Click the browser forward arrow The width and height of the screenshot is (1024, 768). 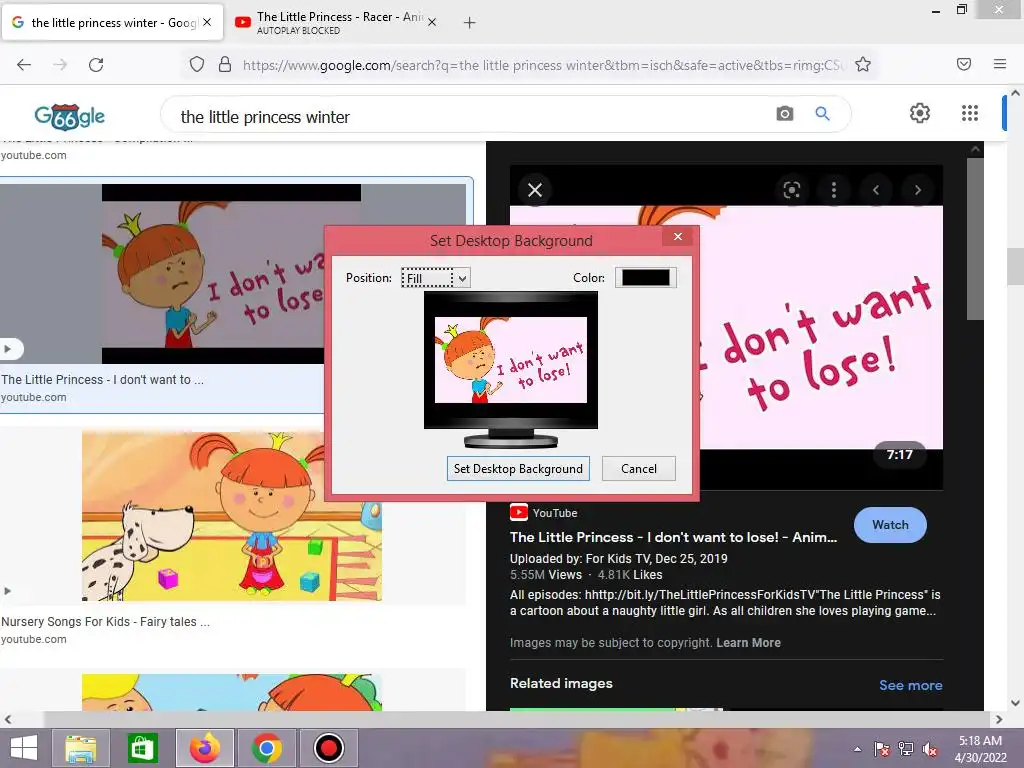click(x=60, y=65)
